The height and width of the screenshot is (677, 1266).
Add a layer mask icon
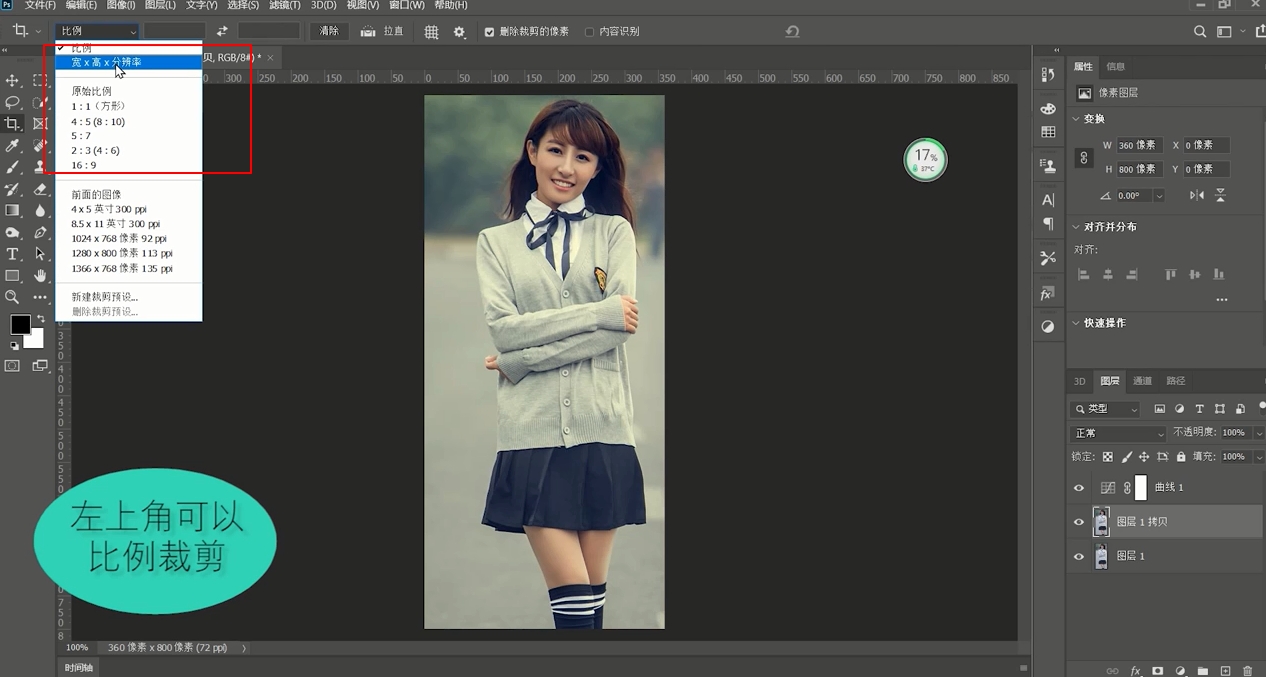click(x=1158, y=671)
